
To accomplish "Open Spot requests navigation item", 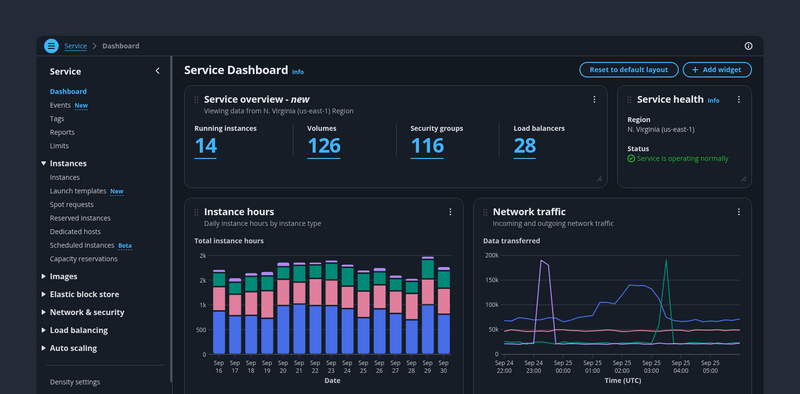I will point(71,204).
